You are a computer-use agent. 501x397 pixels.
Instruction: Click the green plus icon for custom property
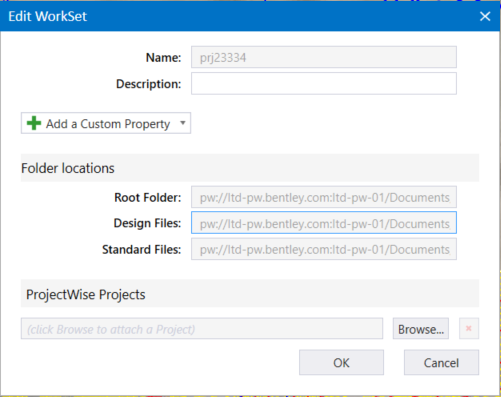coord(34,123)
